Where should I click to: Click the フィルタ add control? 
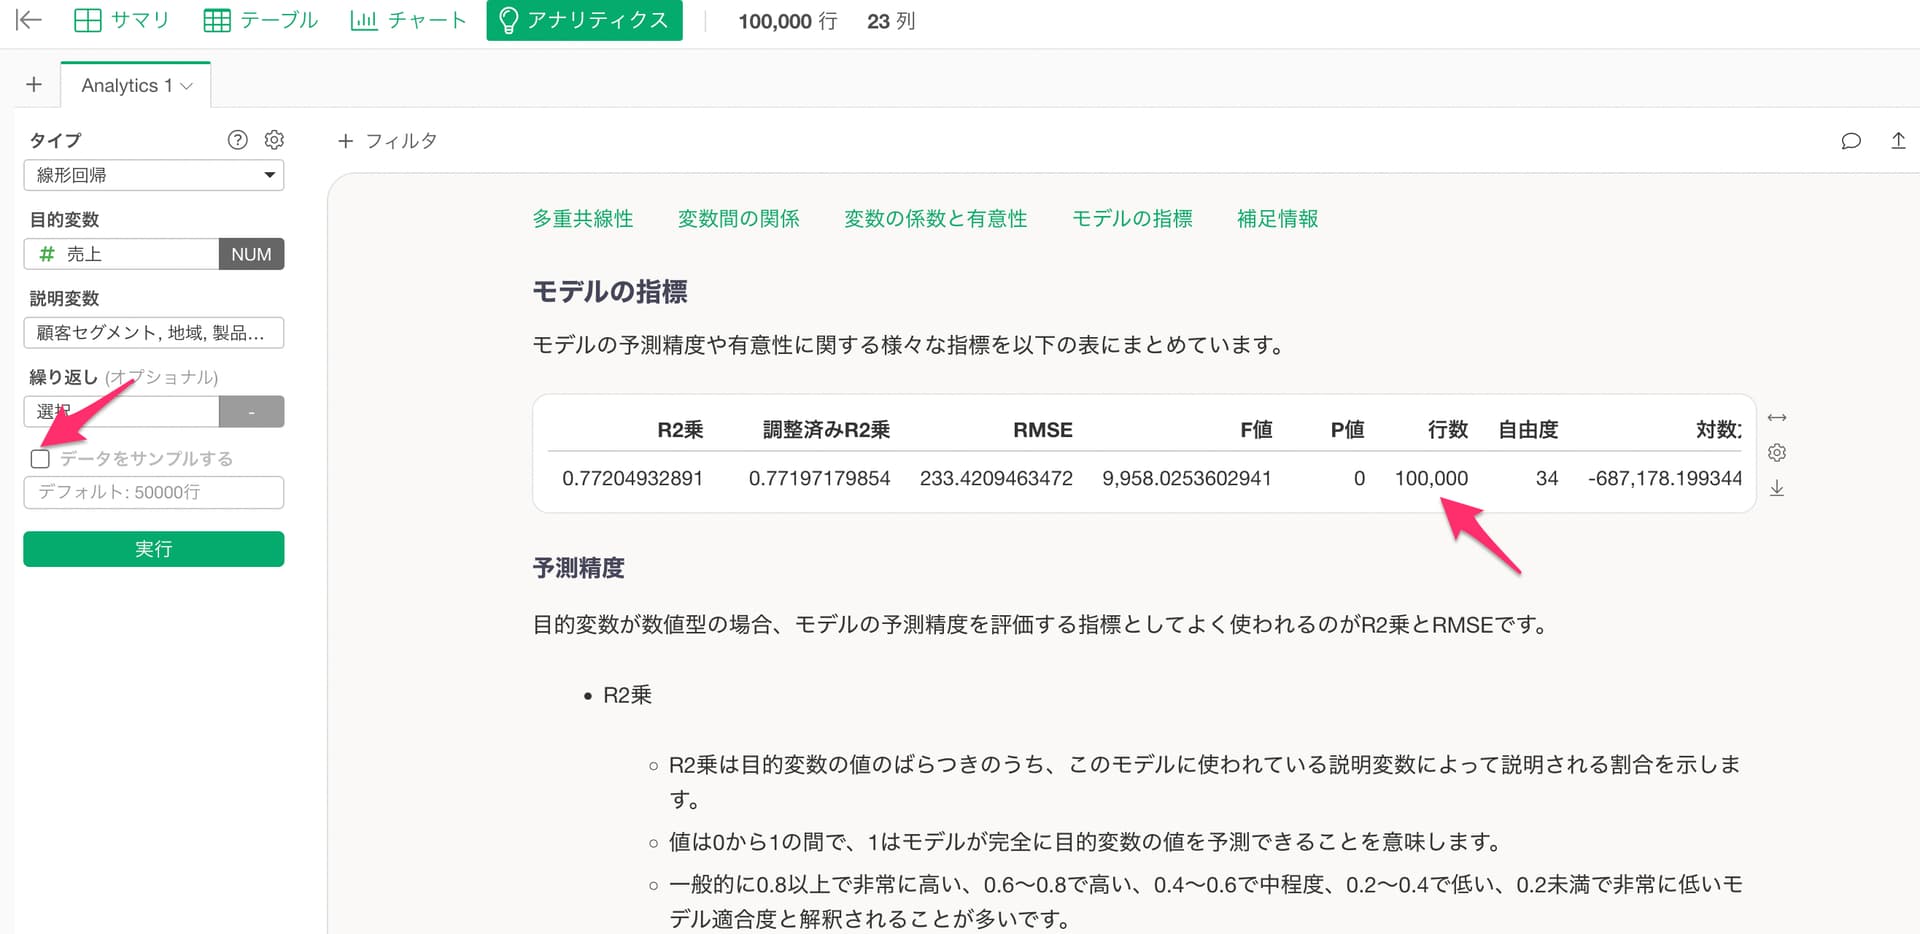click(388, 140)
